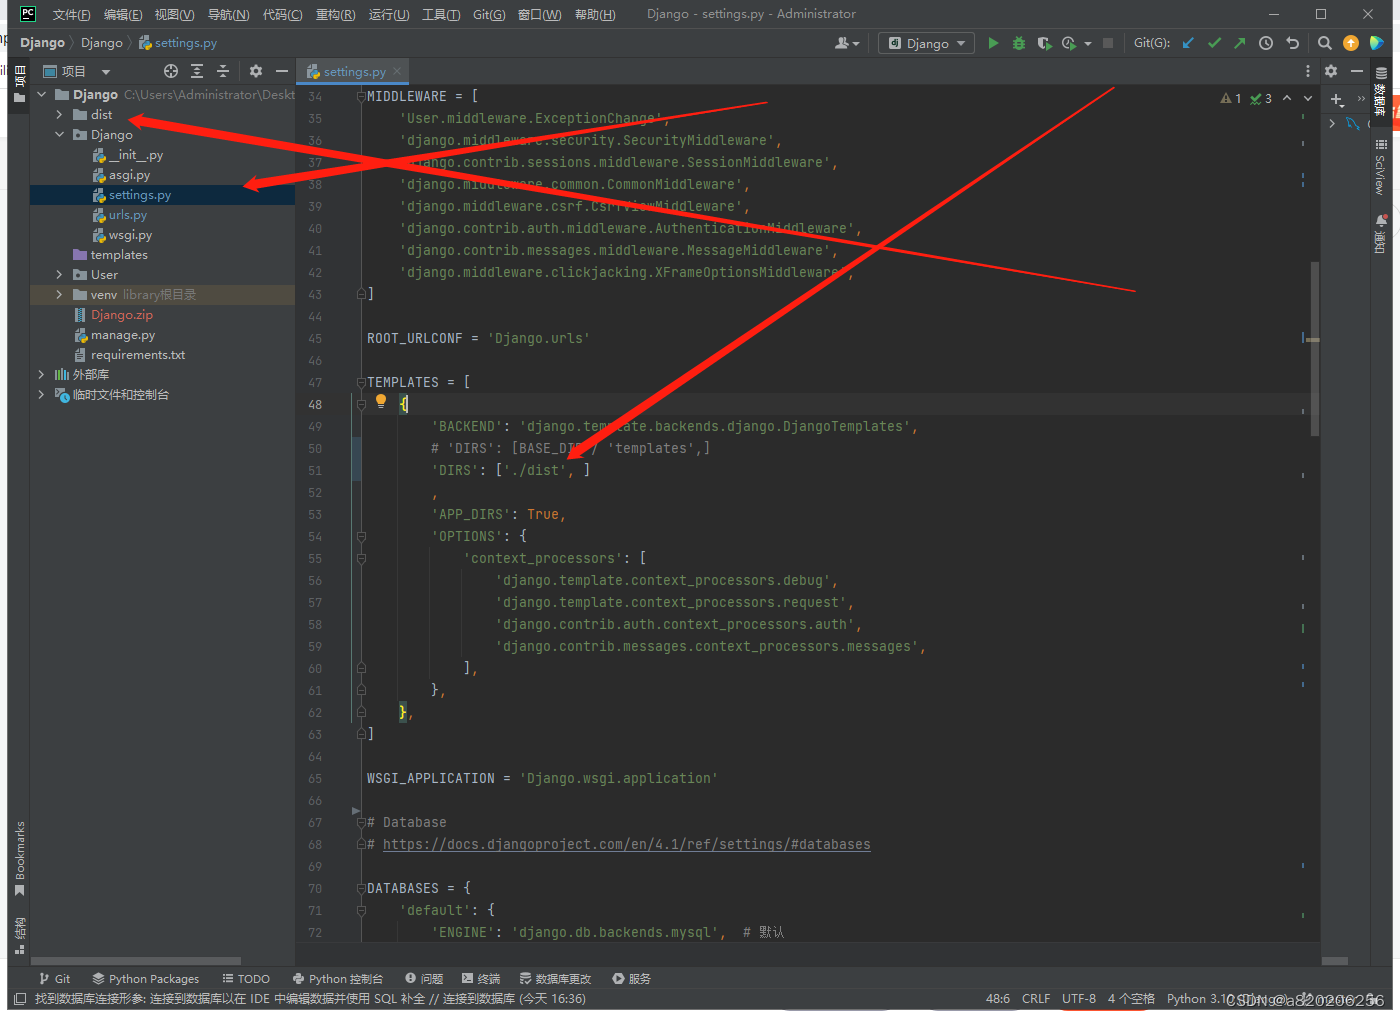The image size is (1400, 1017).
Task: Open the Django run configuration dropdown
Action: pos(925,42)
